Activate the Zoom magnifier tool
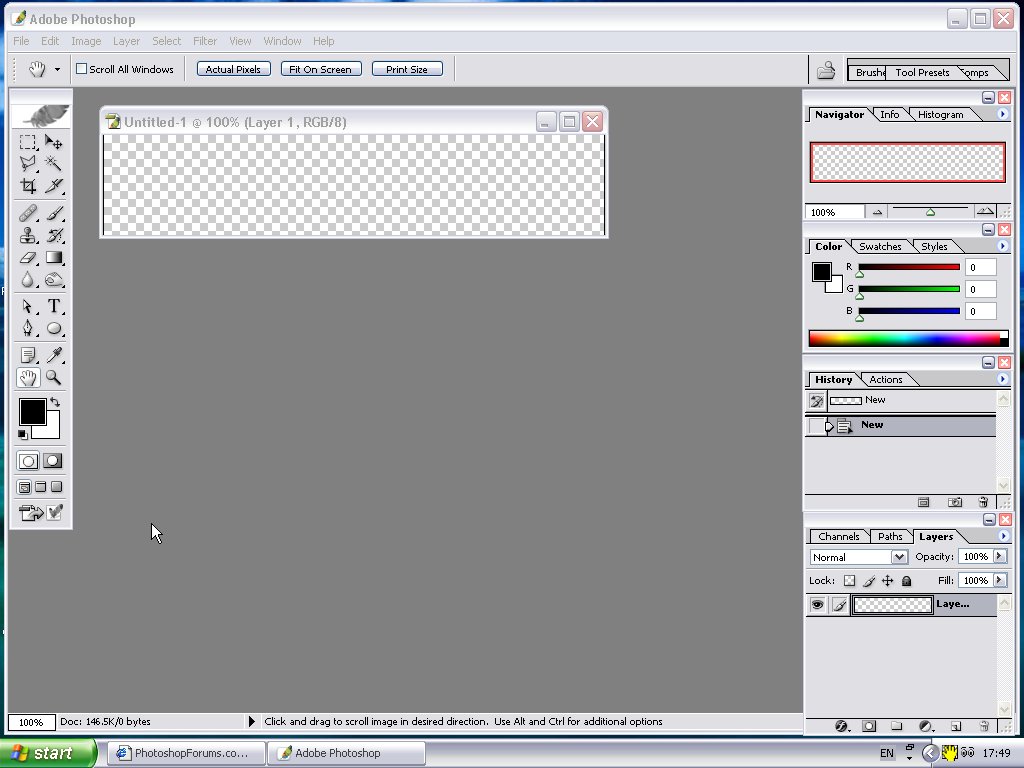This screenshot has width=1024, height=768. pos(54,378)
